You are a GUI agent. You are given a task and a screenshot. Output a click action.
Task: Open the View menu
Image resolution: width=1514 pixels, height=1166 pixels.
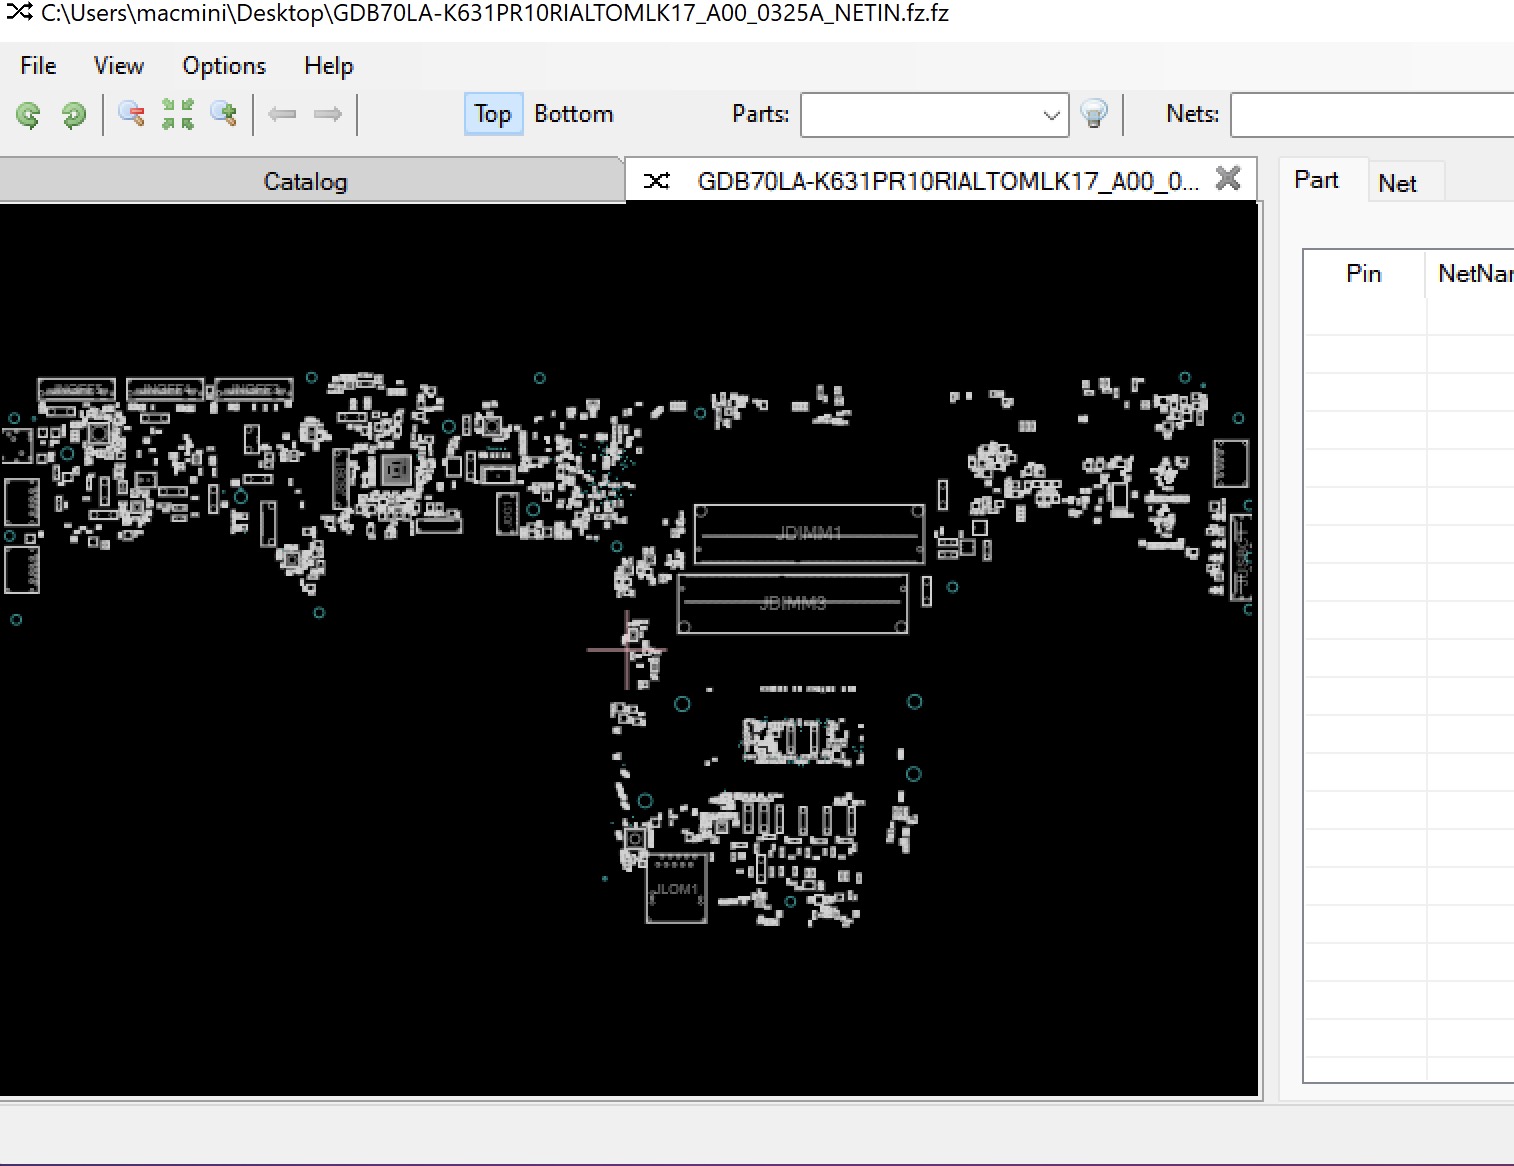(118, 66)
